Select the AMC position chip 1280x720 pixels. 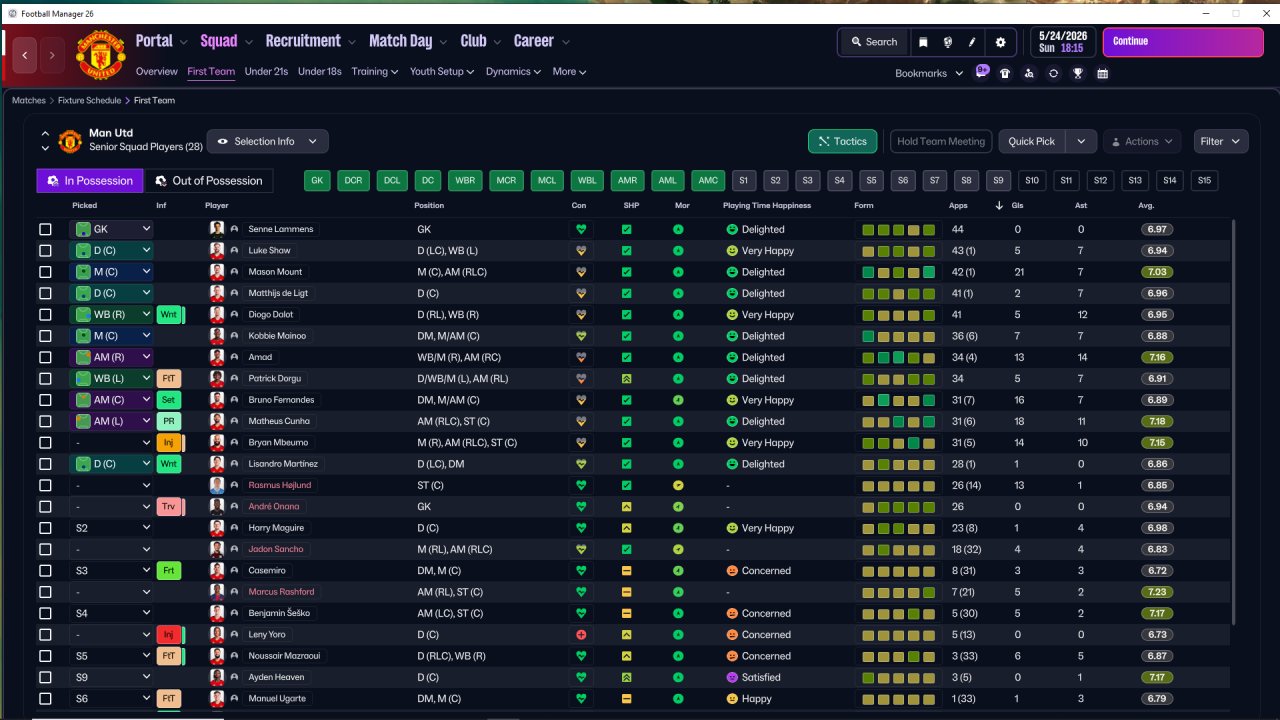pos(708,181)
